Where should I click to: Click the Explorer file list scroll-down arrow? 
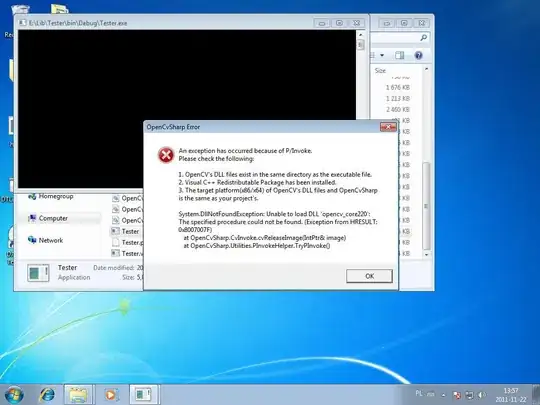(427, 255)
